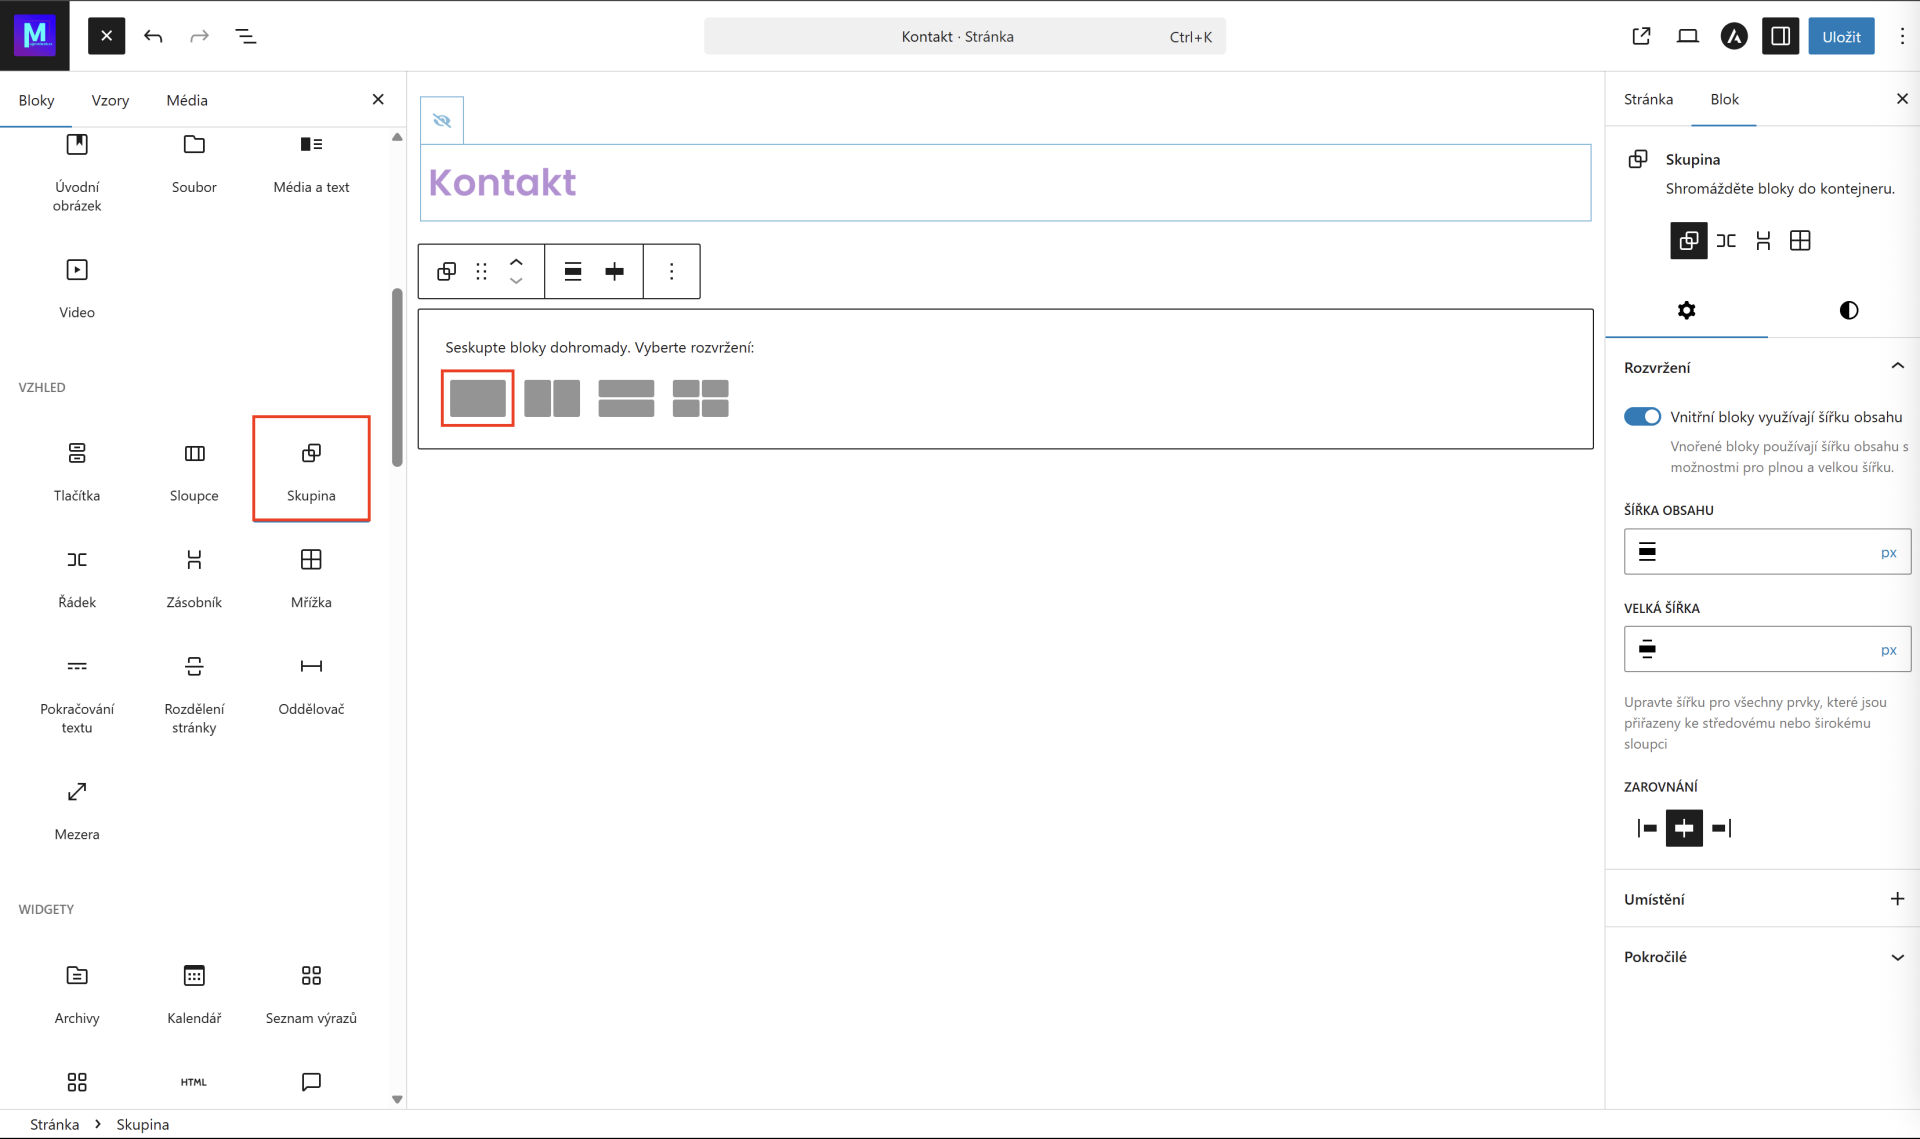Open the document overview list icon
This screenshot has width=1920, height=1139.
click(245, 36)
